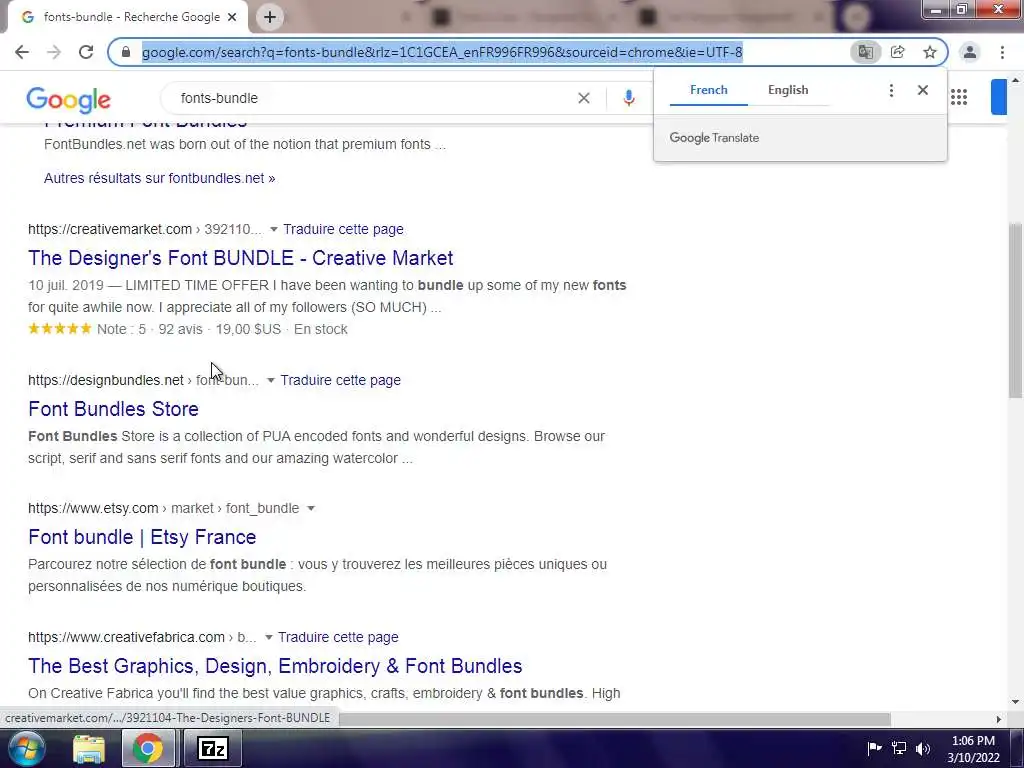Image resolution: width=1024 pixels, height=768 pixels.
Task: Expand dropdown arrow beside creativefabrica.com result
Action: click(268, 637)
